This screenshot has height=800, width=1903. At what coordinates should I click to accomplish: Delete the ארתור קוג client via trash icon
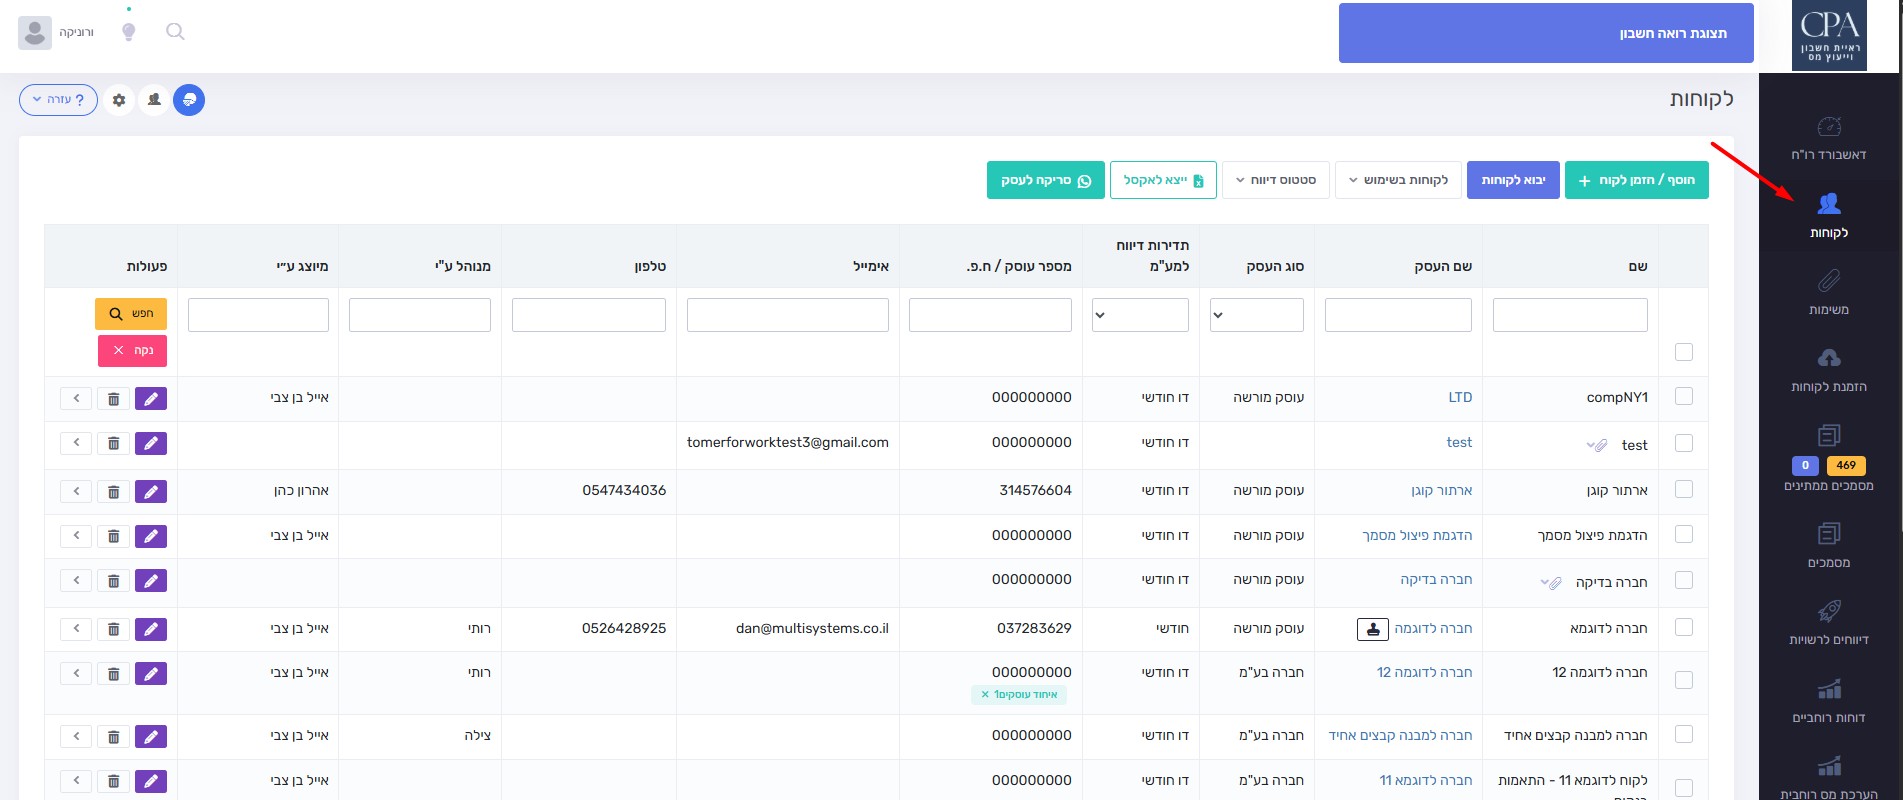pos(113,492)
